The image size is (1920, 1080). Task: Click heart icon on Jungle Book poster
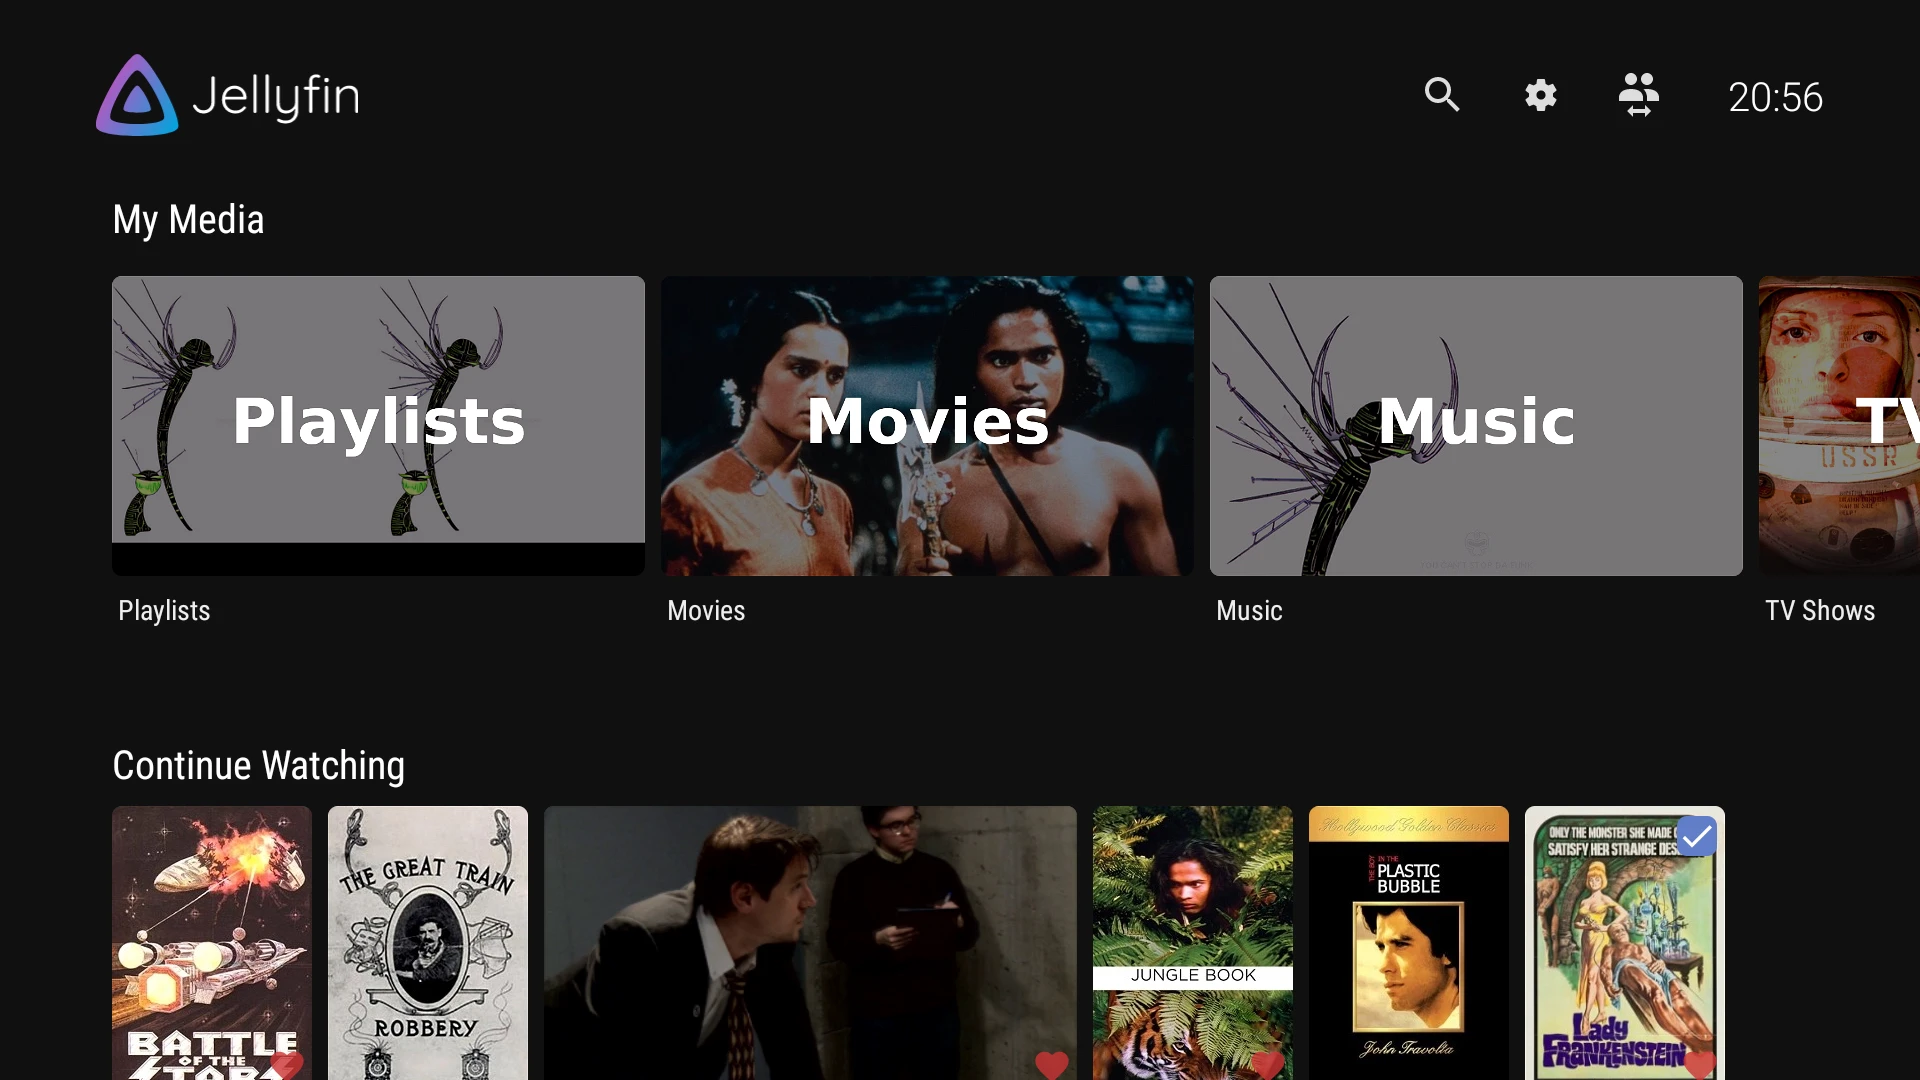pyautogui.click(x=1267, y=1064)
